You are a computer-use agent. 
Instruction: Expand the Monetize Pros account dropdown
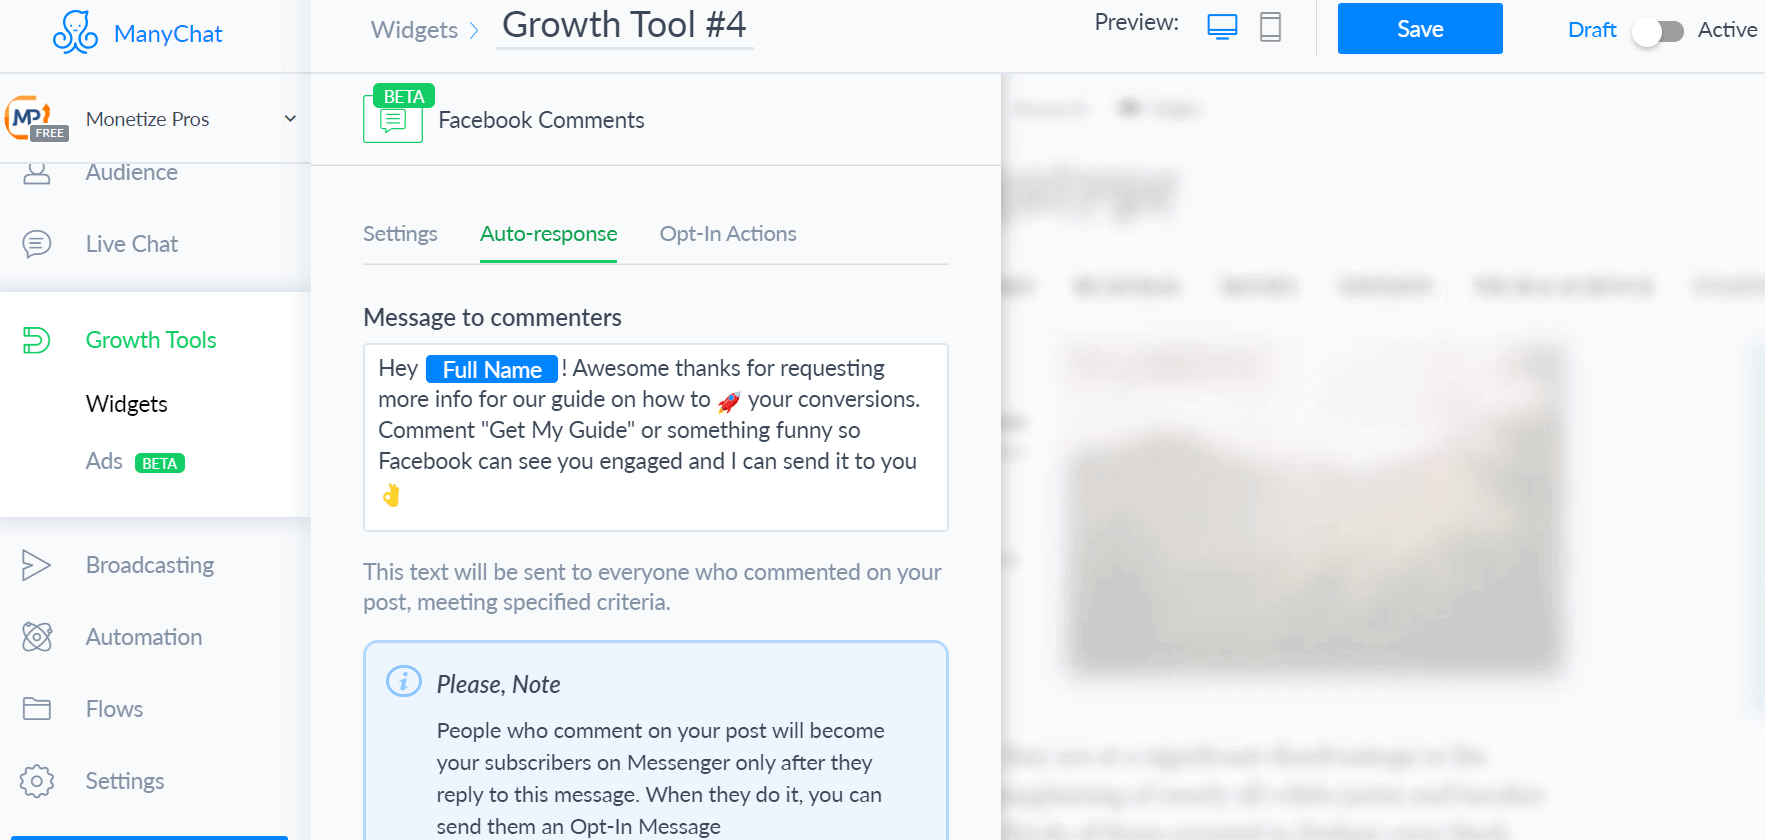tap(290, 119)
